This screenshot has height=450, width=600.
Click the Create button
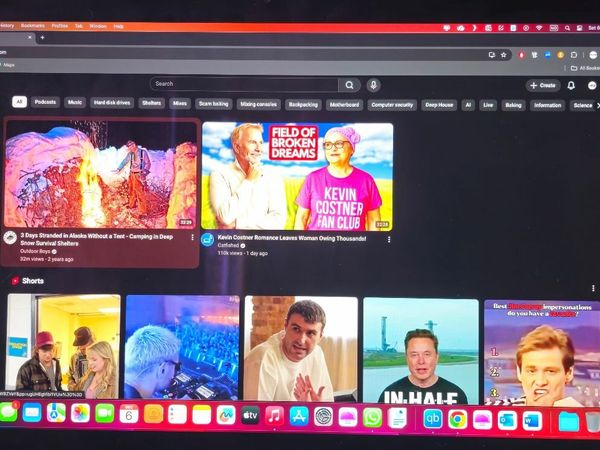pos(543,85)
